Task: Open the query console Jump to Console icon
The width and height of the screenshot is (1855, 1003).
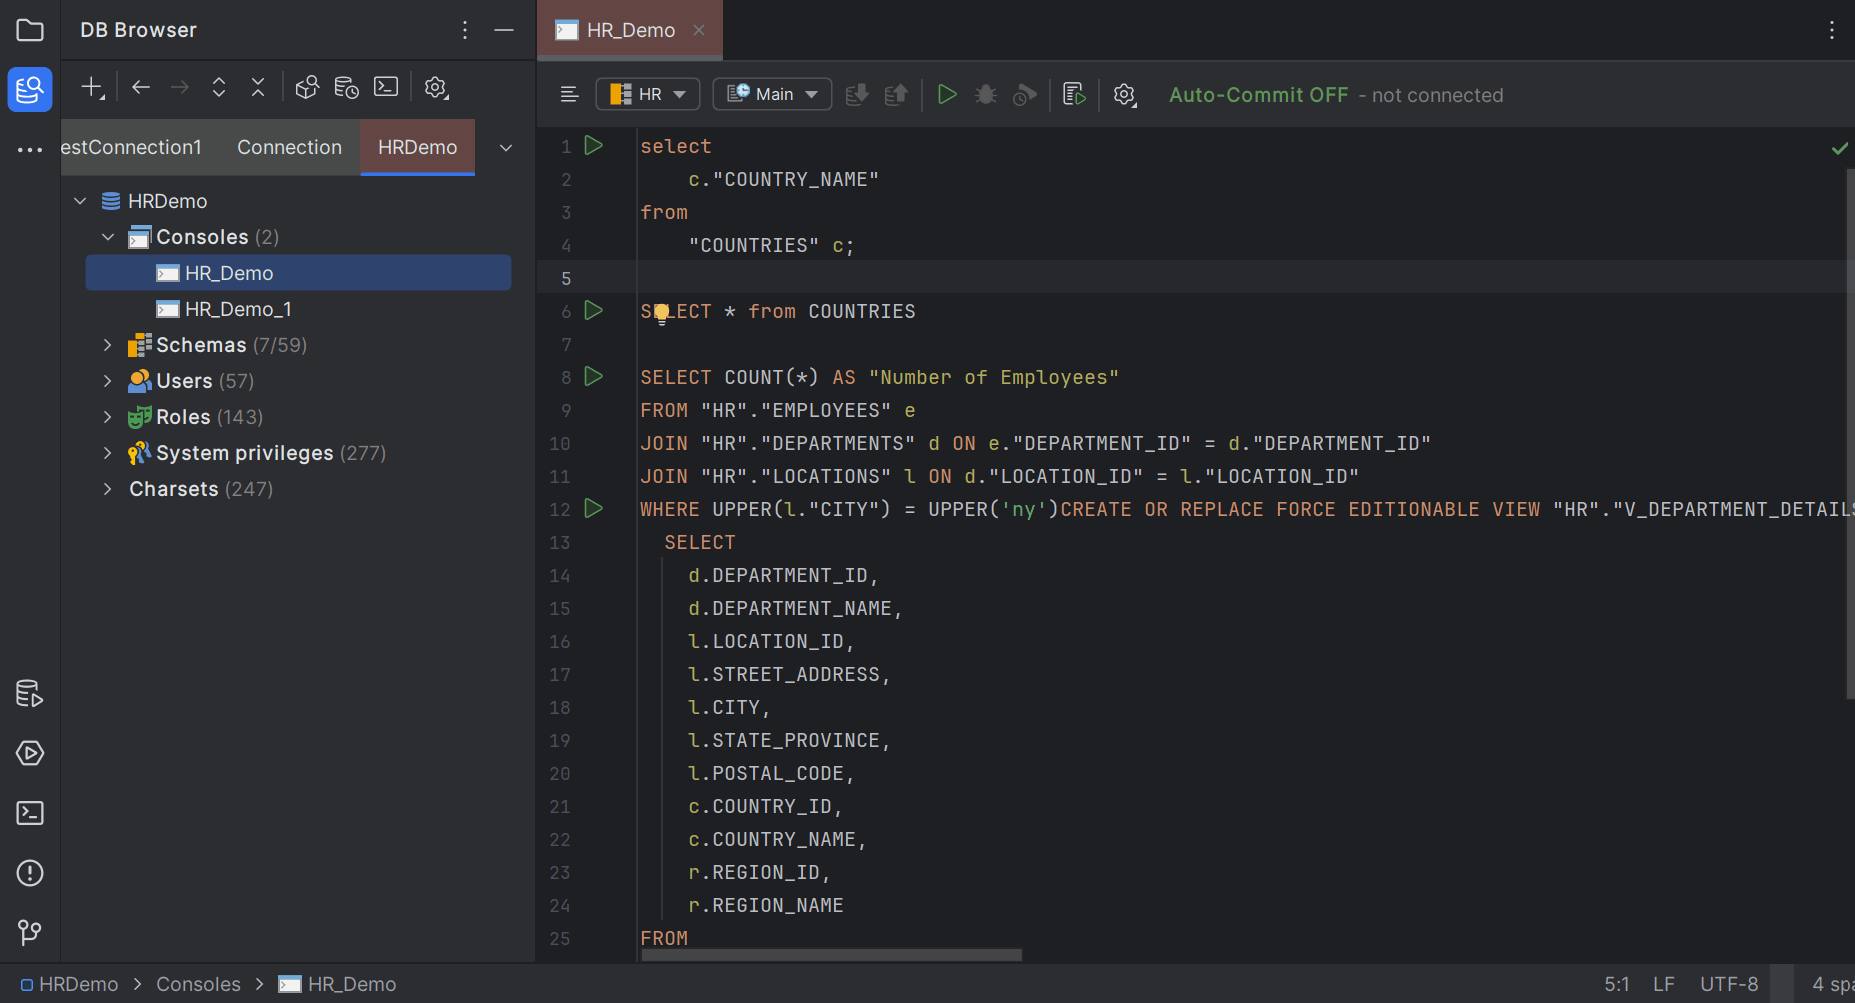Action: tap(1073, 94)
